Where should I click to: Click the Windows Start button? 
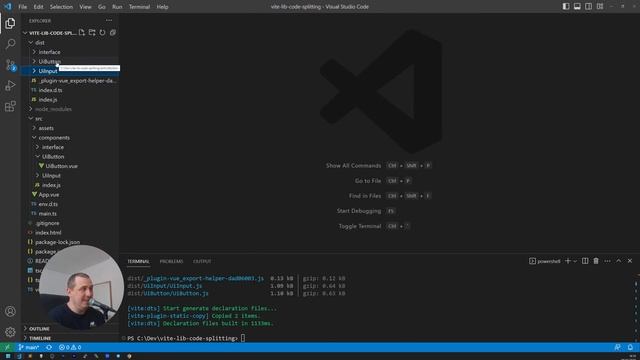(8, 356)
